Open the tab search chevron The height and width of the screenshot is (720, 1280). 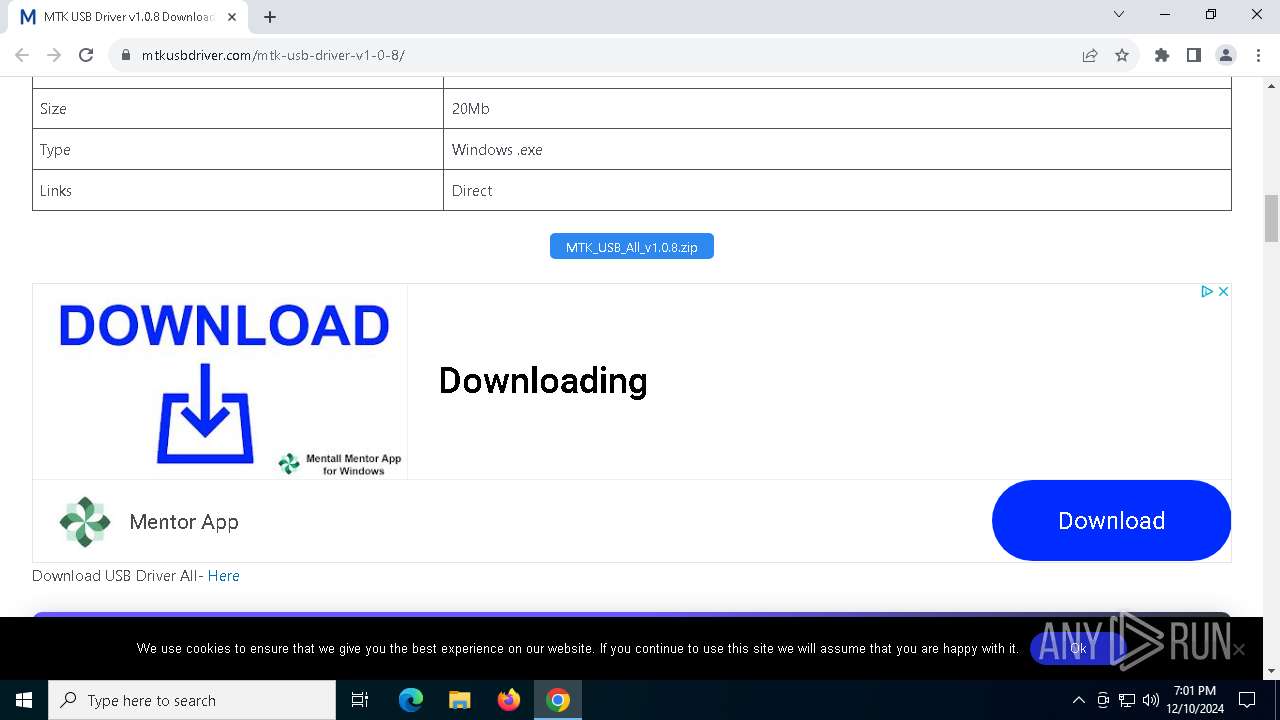coord(1119,15)
